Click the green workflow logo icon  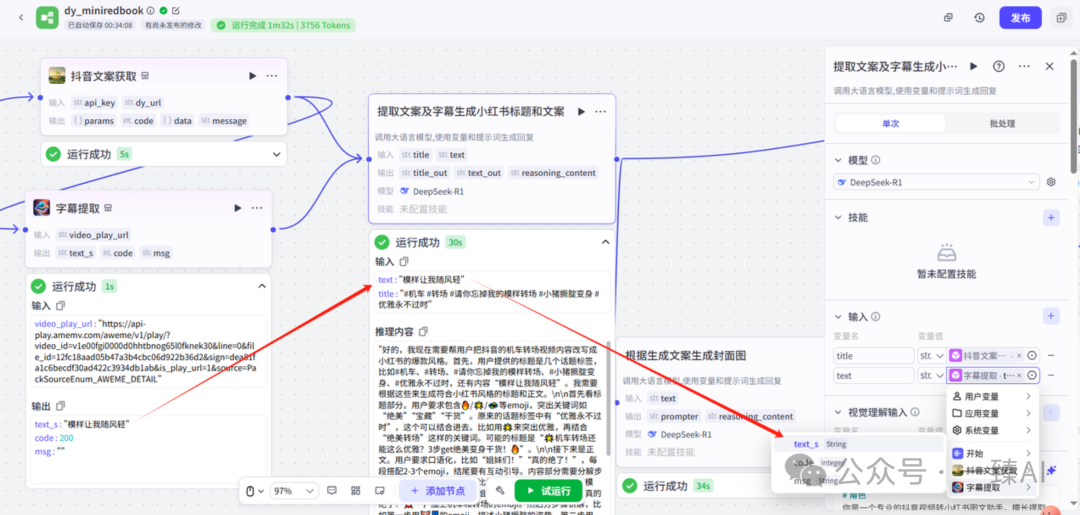pyautogui.click(x=48, y=17)
